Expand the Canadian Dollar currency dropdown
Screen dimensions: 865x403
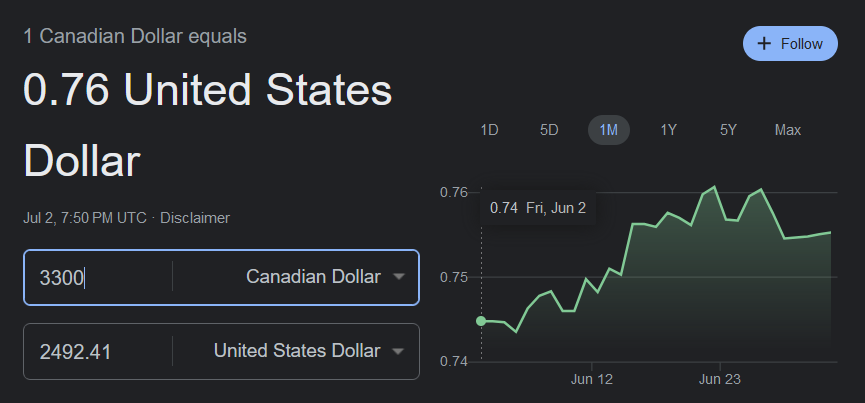coord(312,277)
